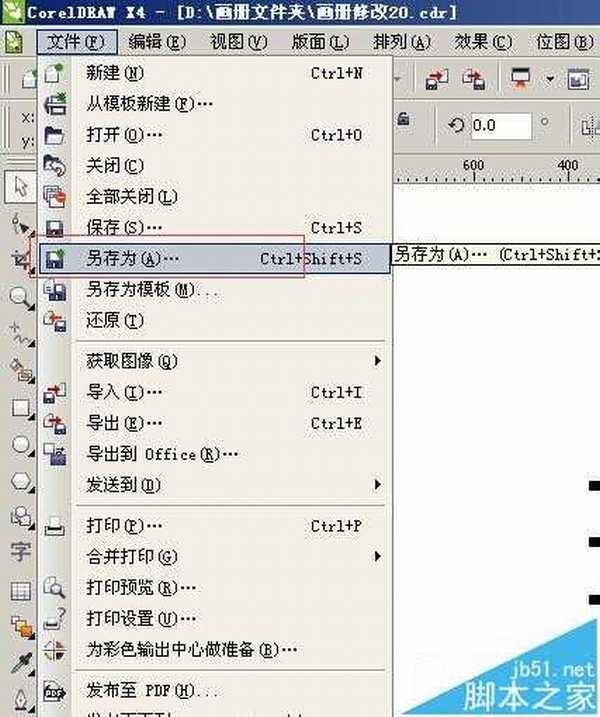Screen dimensions: 600x717
Task: Choose the Ellipse tool in the toolbox
Action: coord(20,444)
